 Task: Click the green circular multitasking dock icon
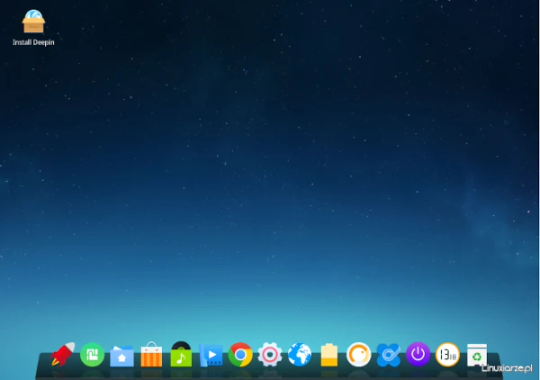click(92, 355)
